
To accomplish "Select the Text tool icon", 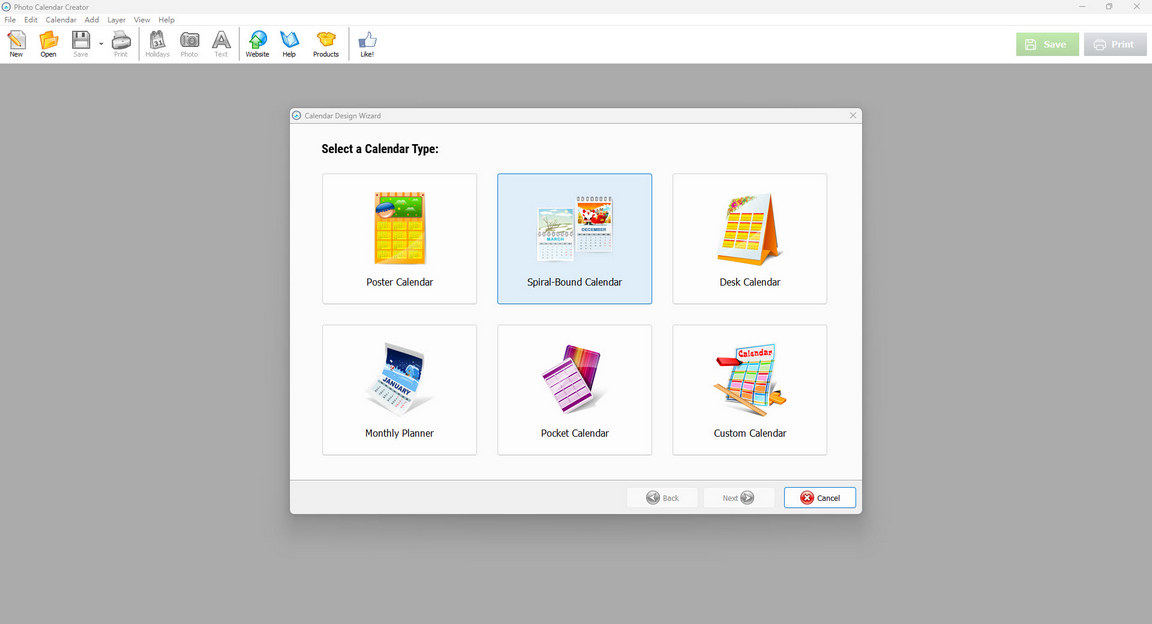I will click(221, 44).
